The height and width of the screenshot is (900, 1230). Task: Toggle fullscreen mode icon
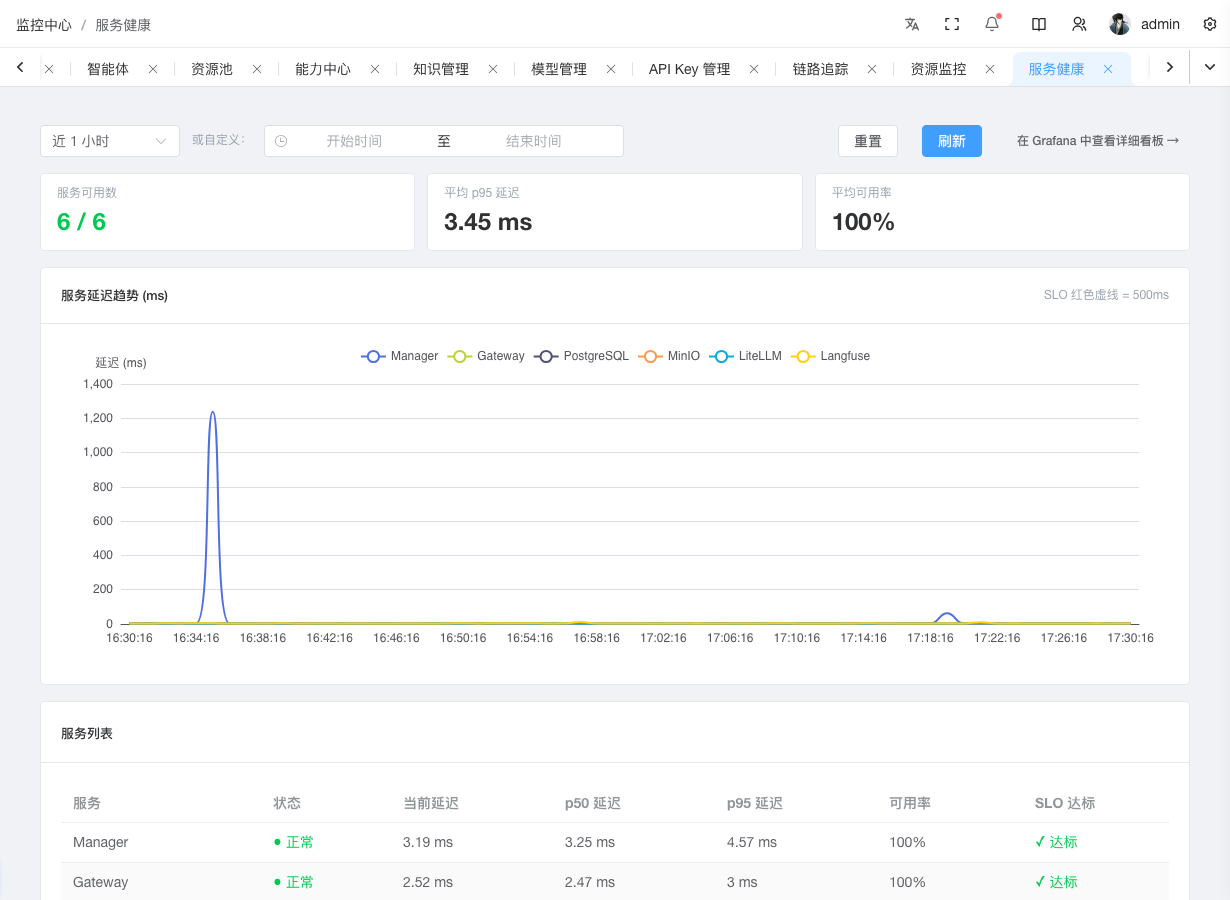tap(952, 24)
